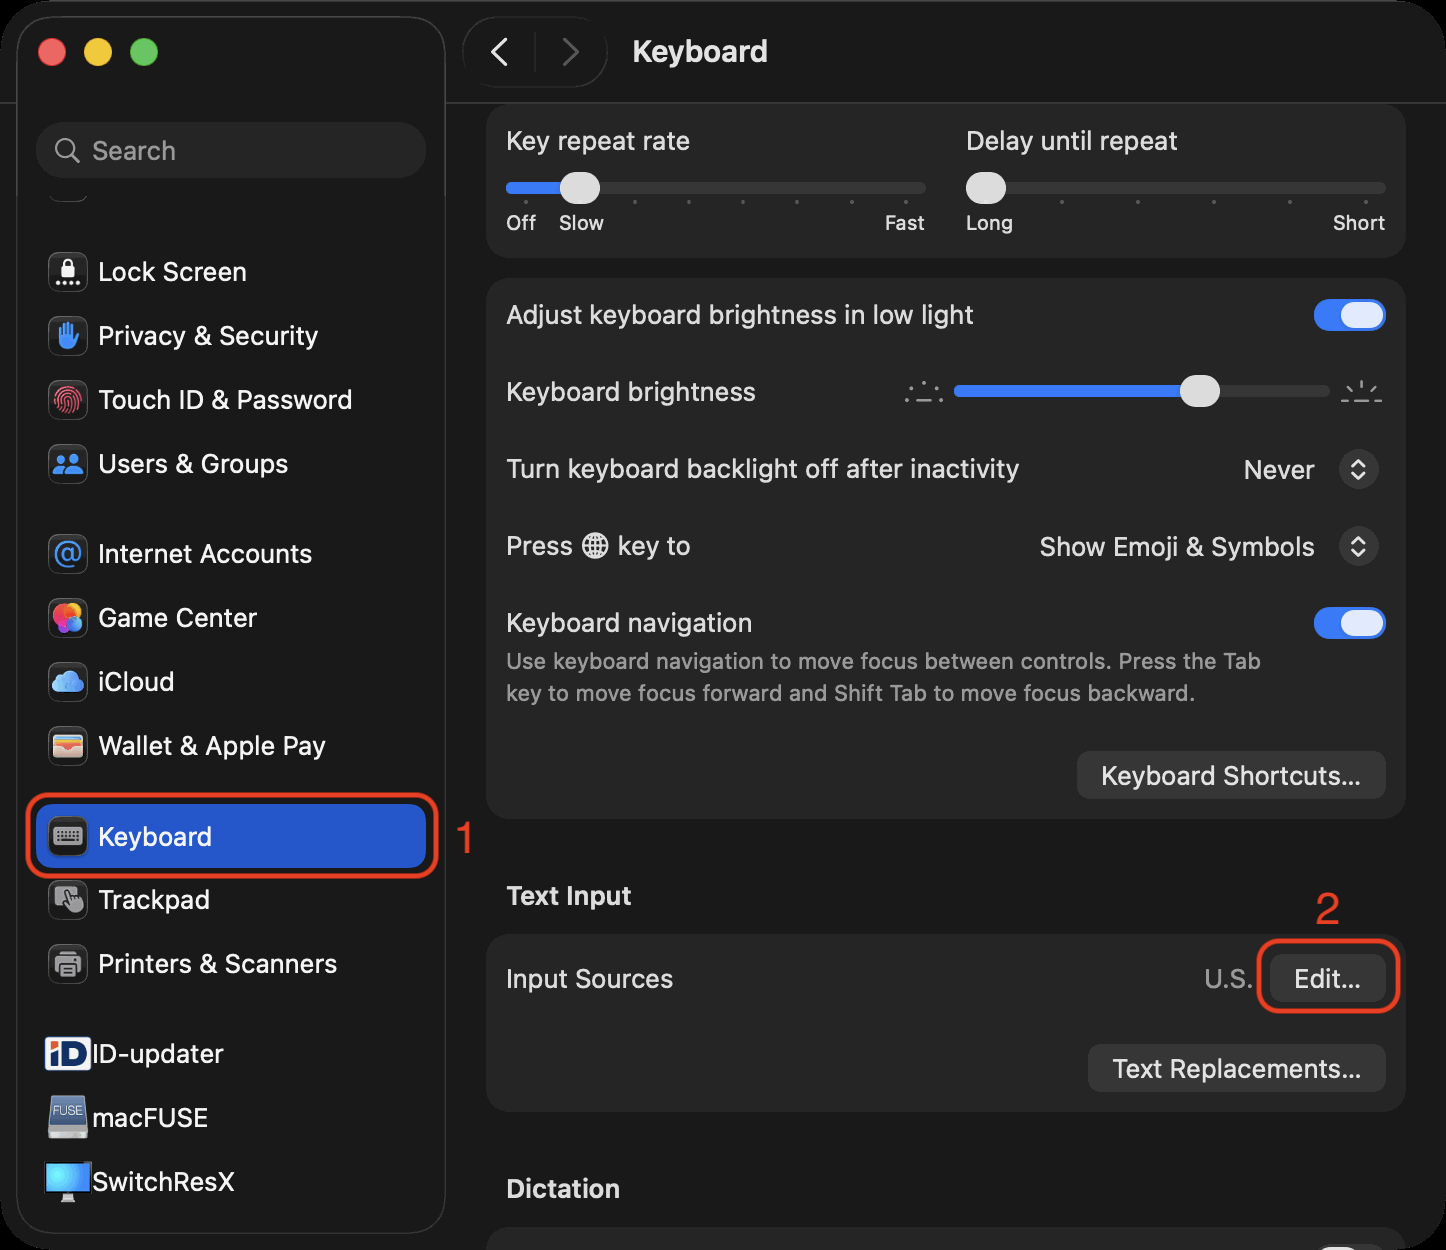Click the Users & Groups people icon

tap(68, 464)
